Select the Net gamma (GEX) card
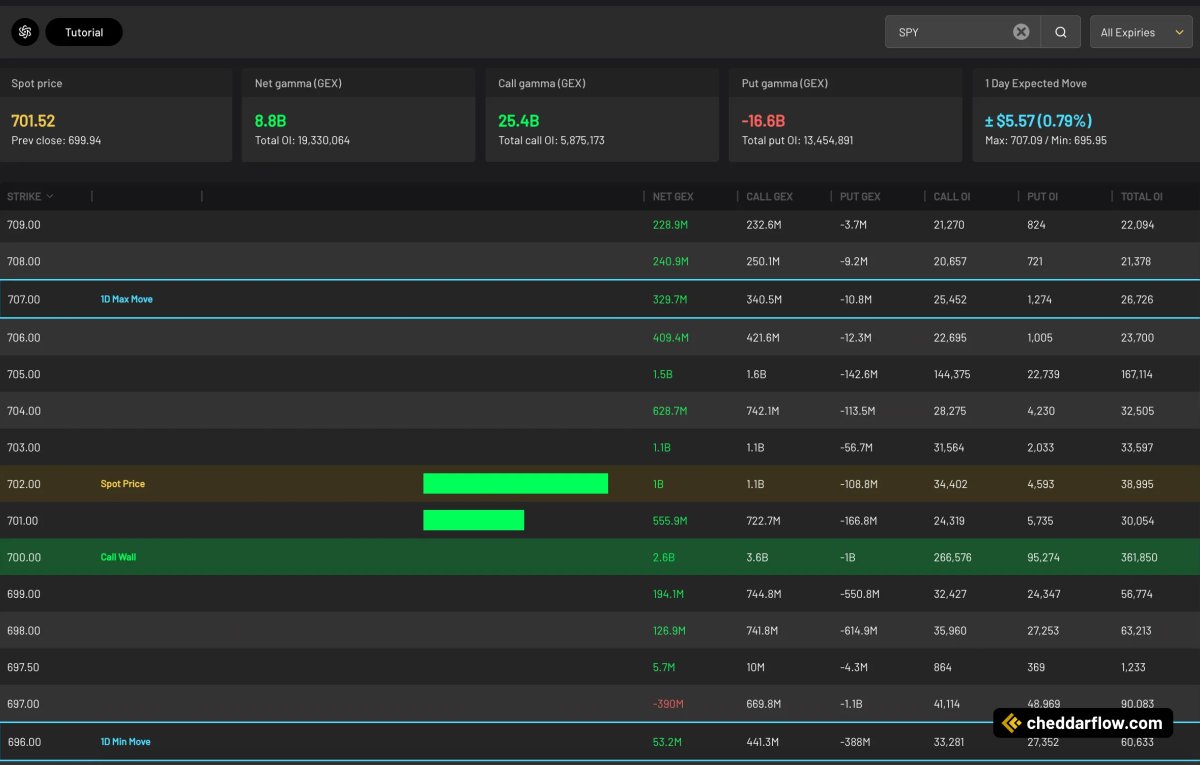Viewport: 1200px width, 765px height. 358,115
